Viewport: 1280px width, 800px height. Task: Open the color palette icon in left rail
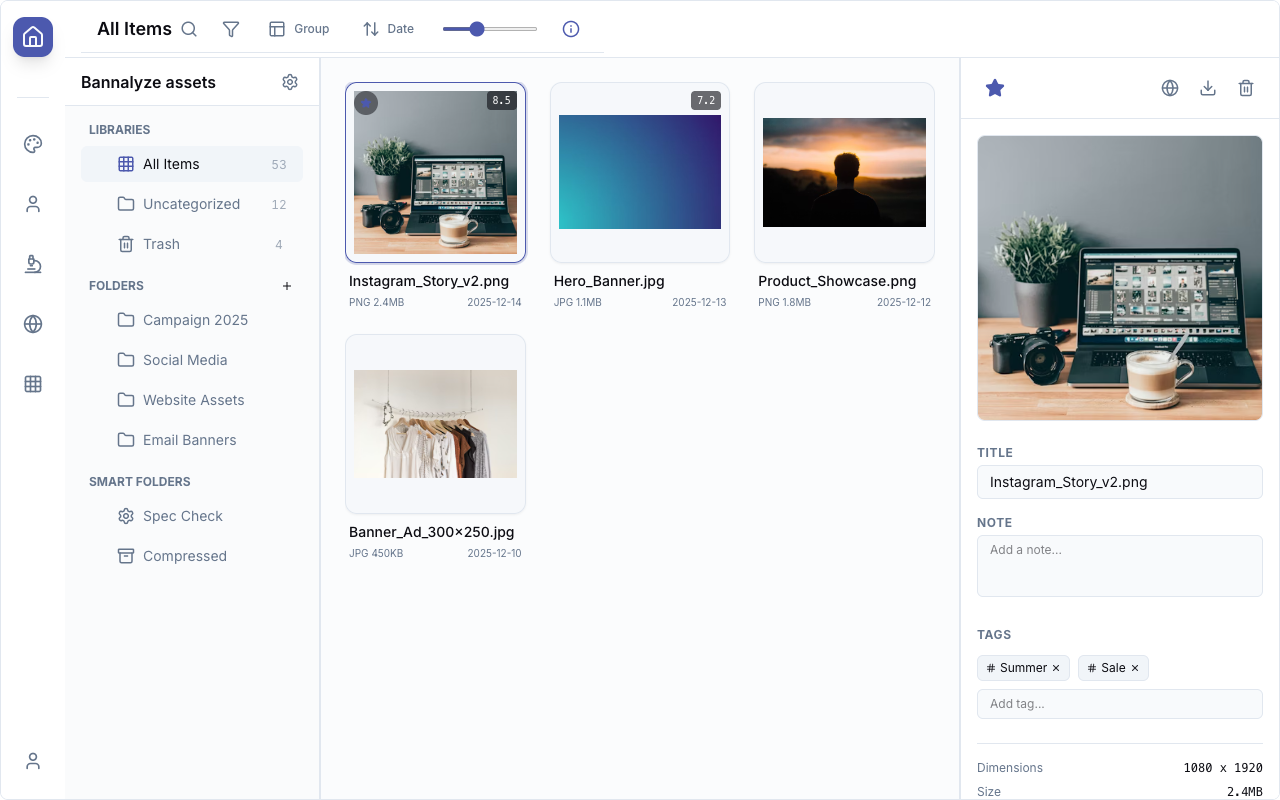tap(33, 144)
